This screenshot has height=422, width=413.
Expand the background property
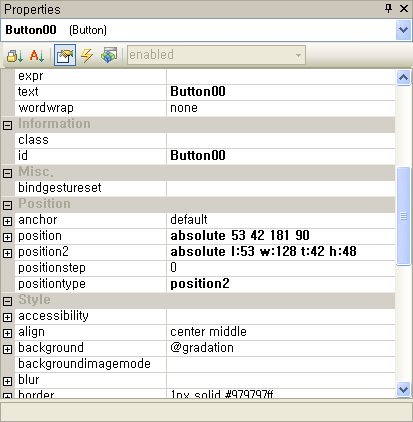(x=7, y=349)
